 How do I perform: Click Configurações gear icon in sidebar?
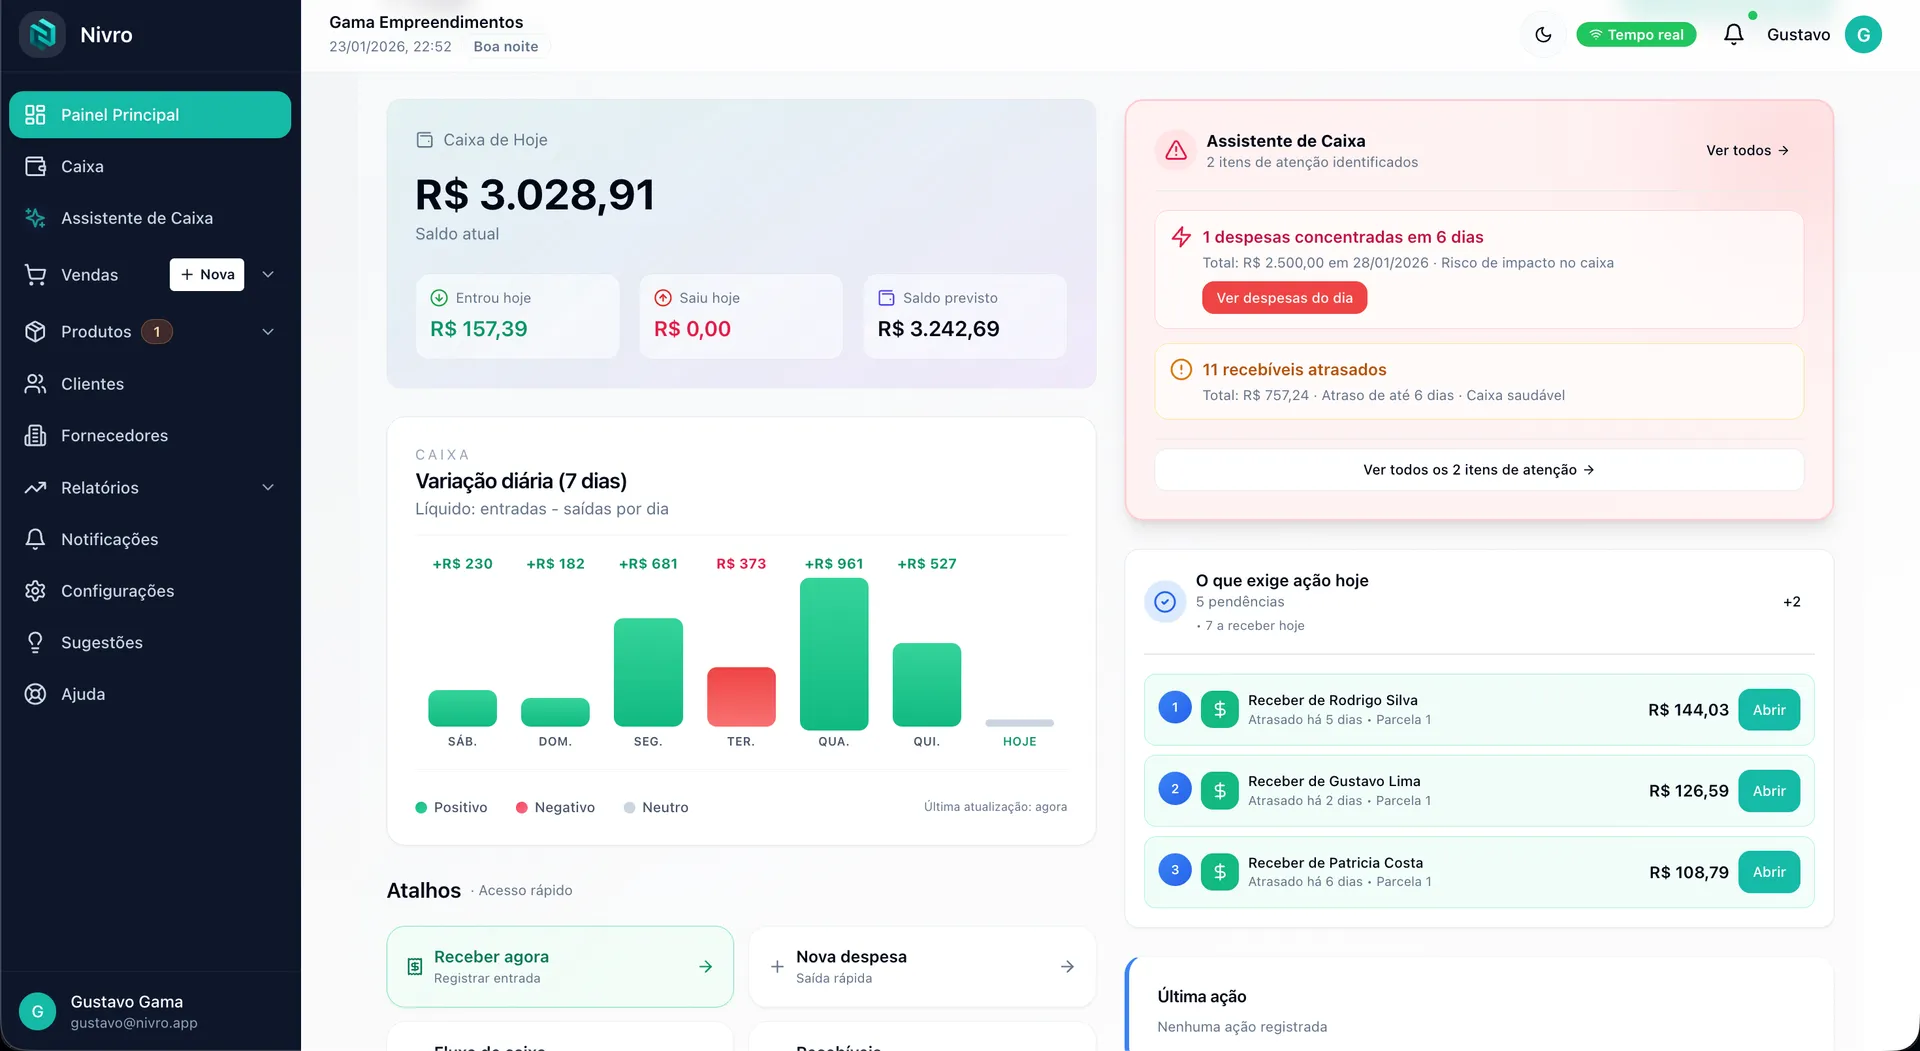pos(36,591)
